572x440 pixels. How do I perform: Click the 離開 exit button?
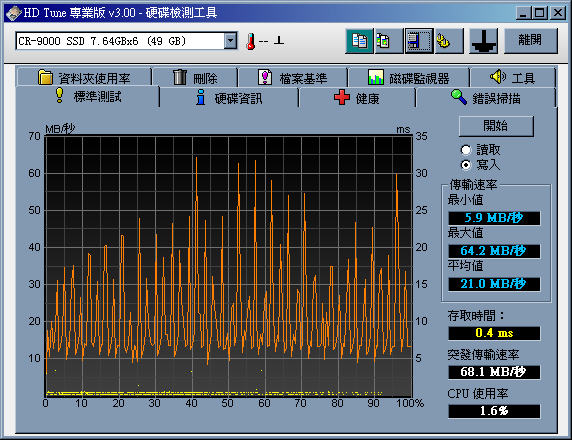[x=530, y=40]
